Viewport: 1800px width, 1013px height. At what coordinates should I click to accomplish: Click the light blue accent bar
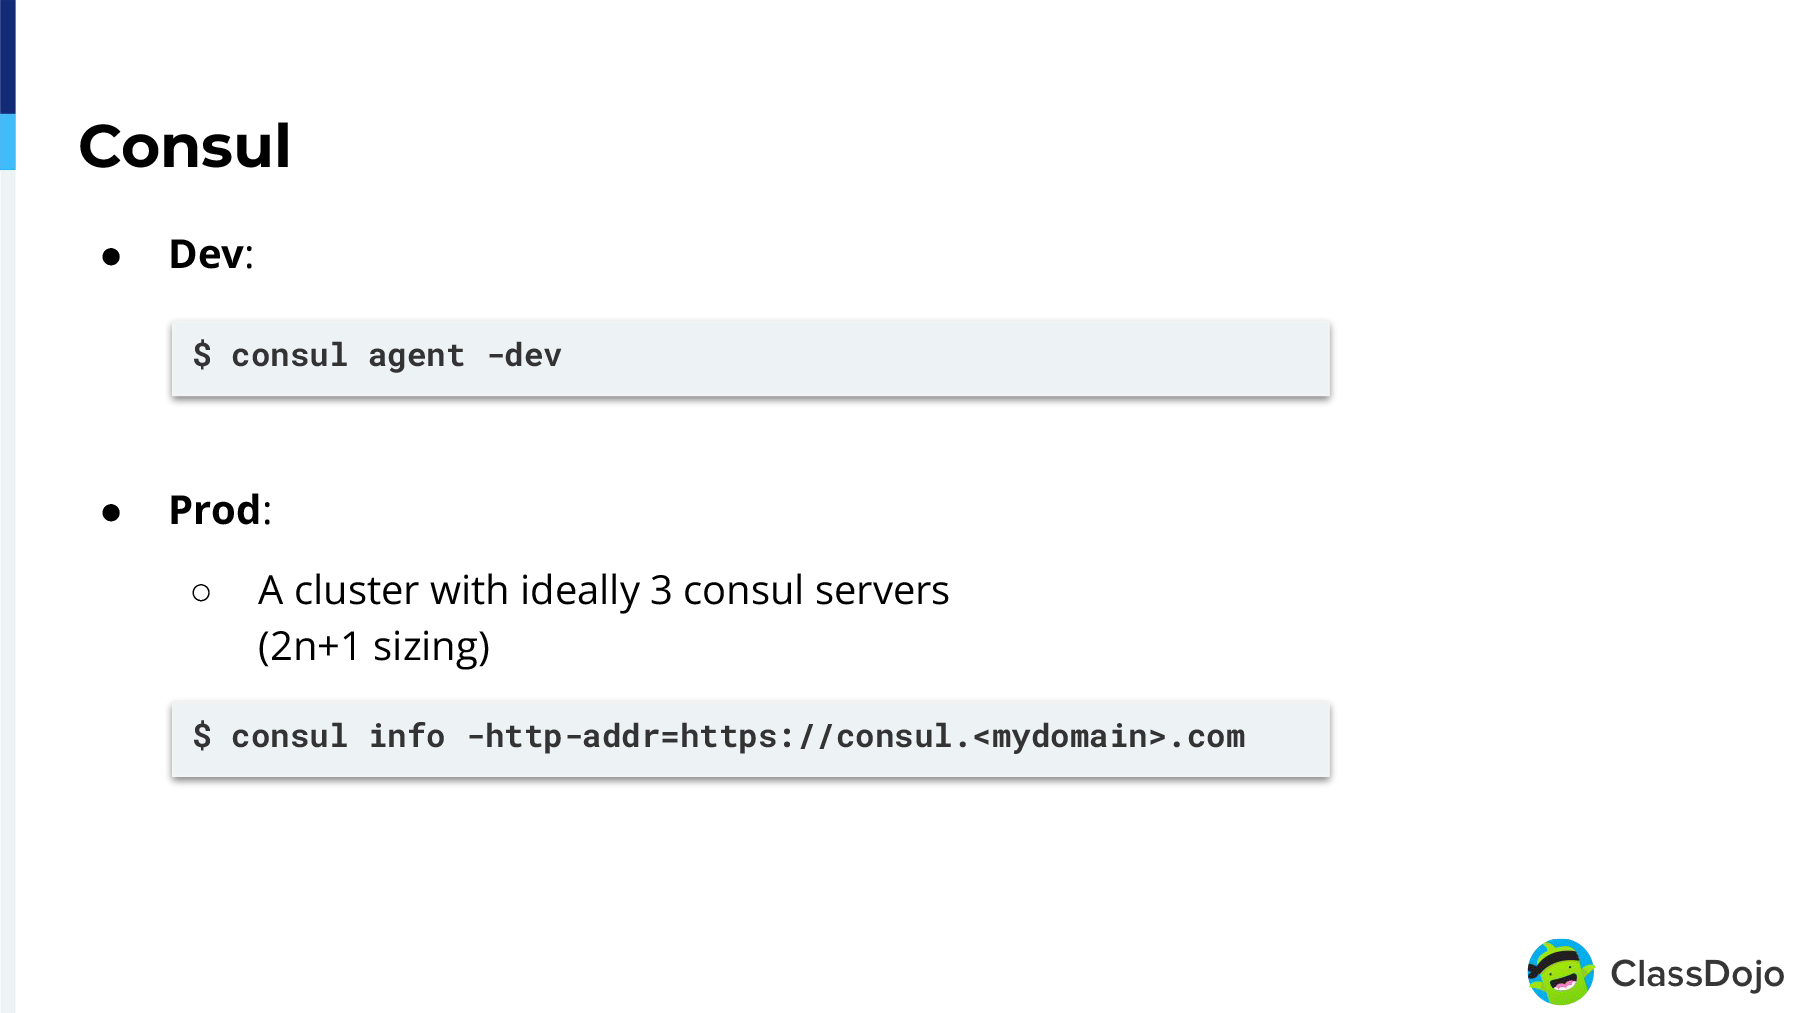(8, 142)
